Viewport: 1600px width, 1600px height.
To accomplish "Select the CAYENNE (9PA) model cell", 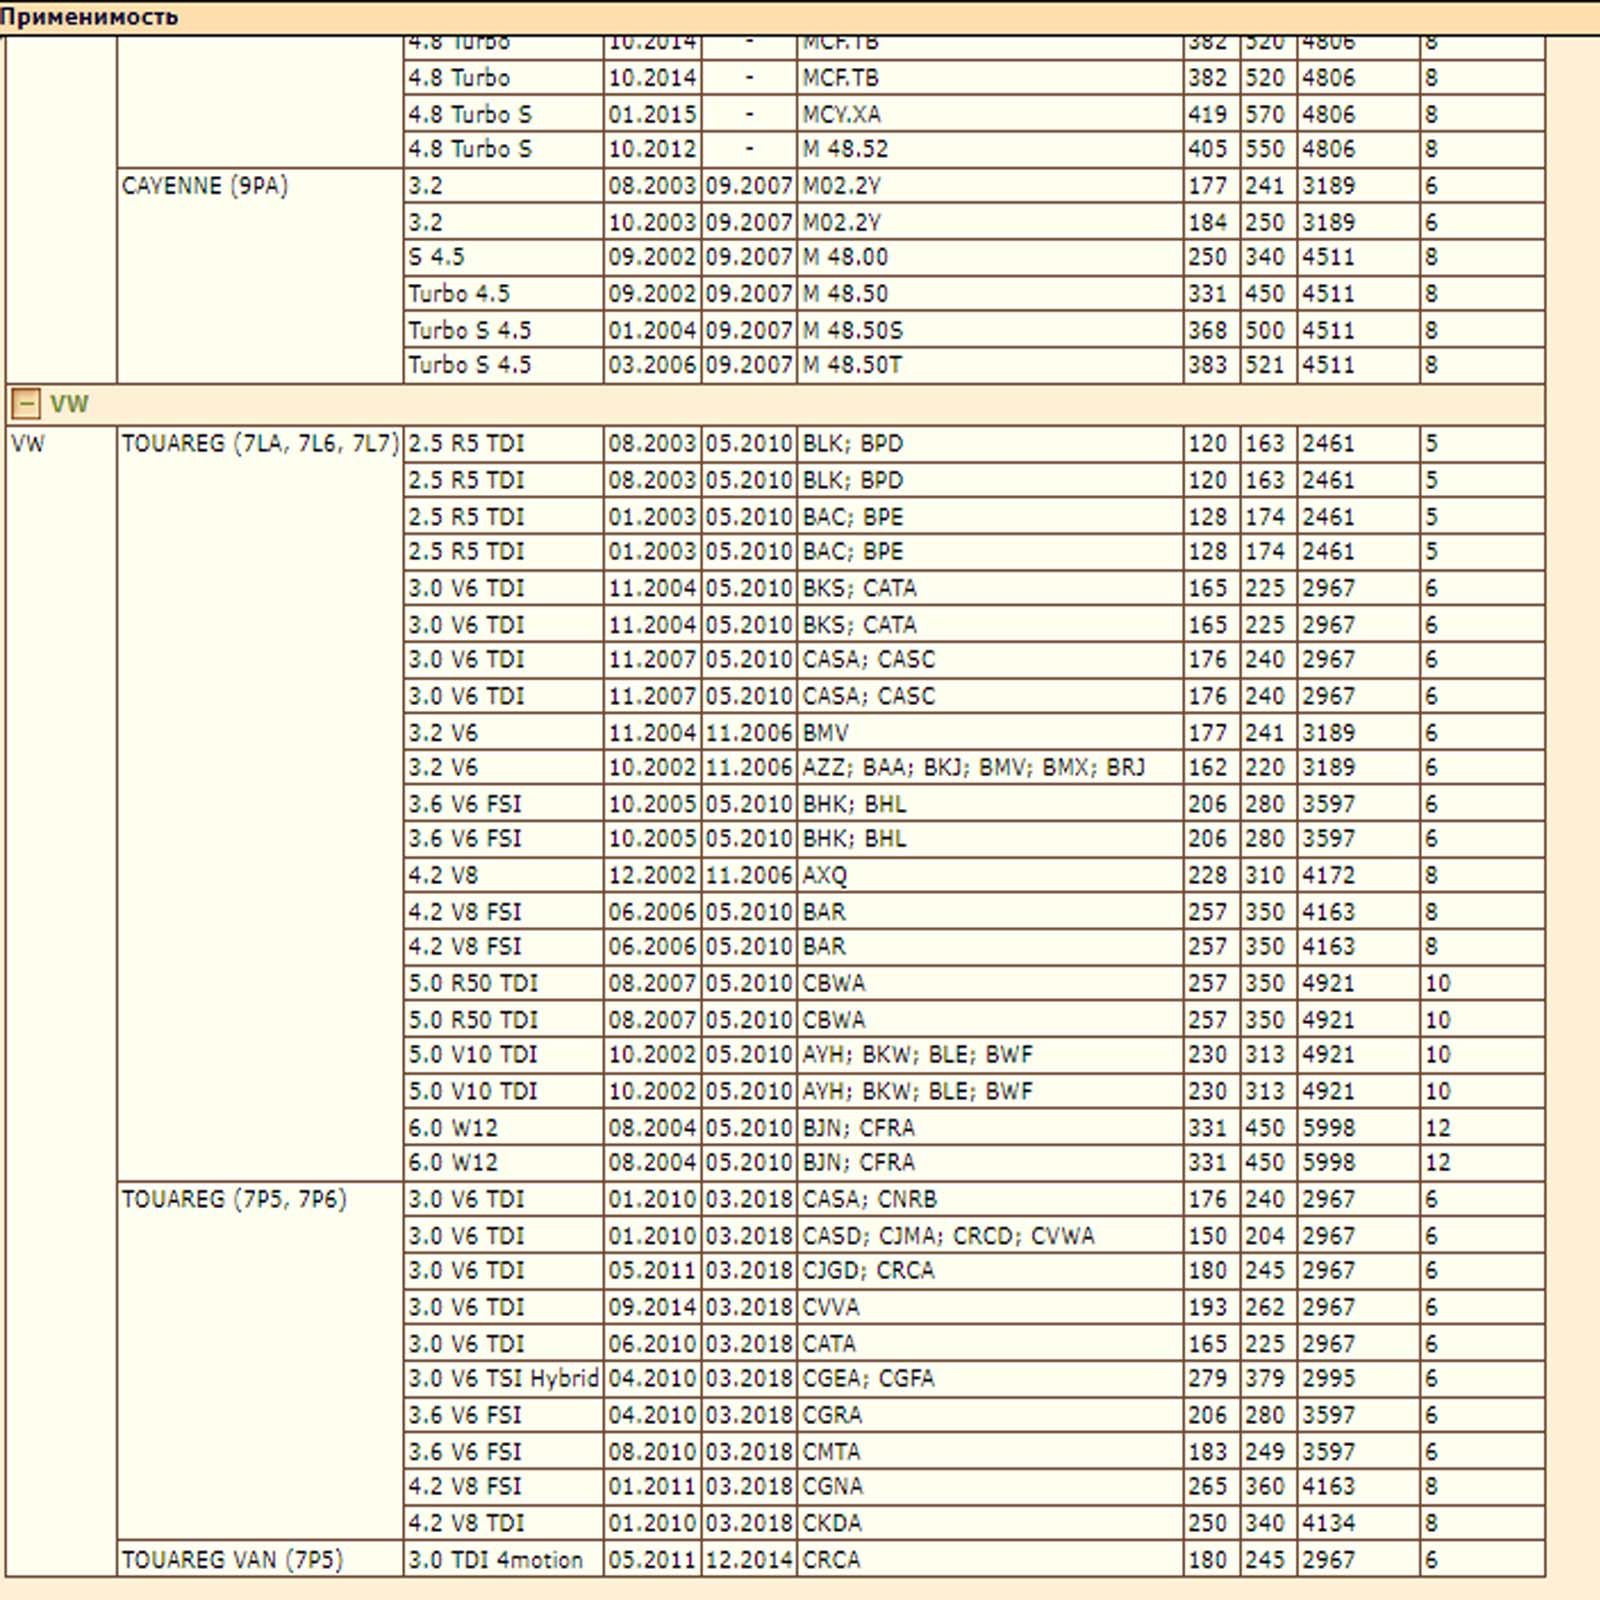I will (x=205, y=186).
